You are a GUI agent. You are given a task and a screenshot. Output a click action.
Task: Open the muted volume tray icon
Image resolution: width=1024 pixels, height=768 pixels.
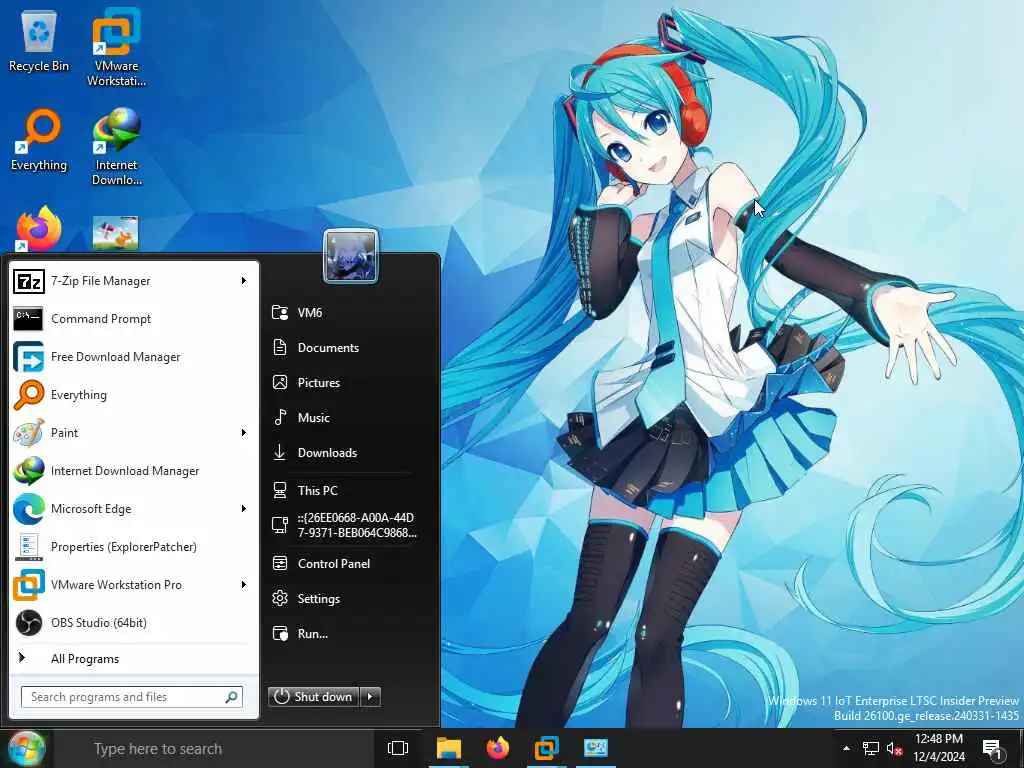pos(894,748)
